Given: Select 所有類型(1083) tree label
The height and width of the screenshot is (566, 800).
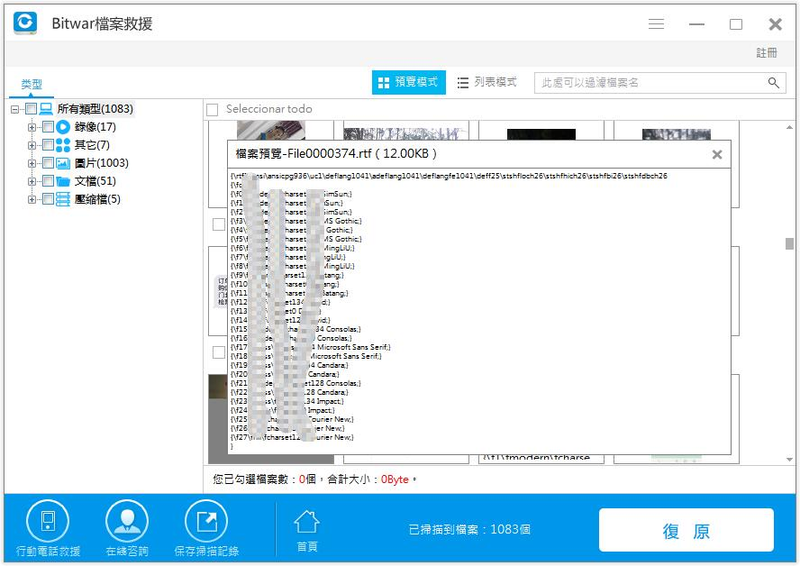Looking at the screenshot, I should click(x=95, y=109).
